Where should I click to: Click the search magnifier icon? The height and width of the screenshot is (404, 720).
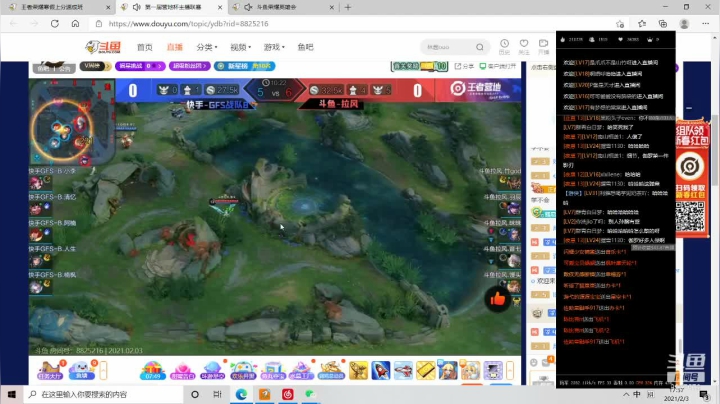tap(480, 47)
